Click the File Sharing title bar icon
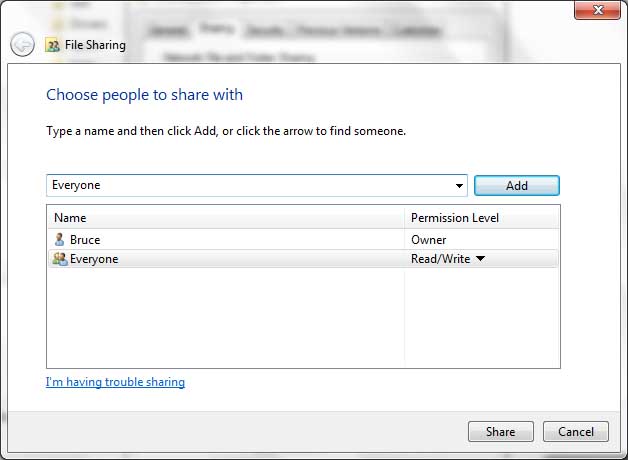The width and height of the screenshot is (628, 460). 52,45
